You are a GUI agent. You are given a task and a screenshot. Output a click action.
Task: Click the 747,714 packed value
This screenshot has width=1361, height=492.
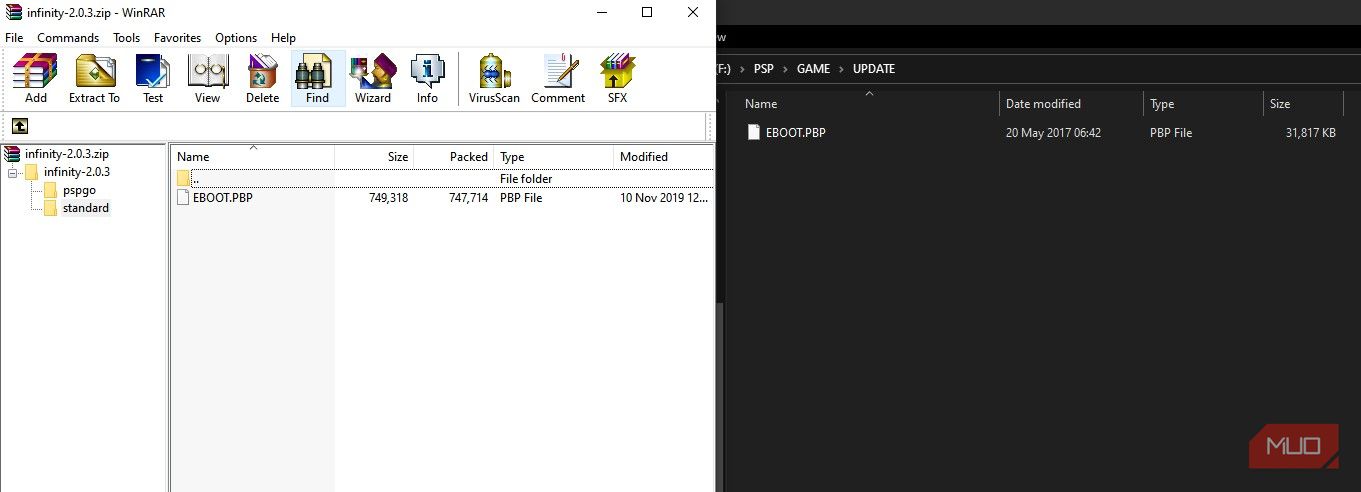pos(468,198)
